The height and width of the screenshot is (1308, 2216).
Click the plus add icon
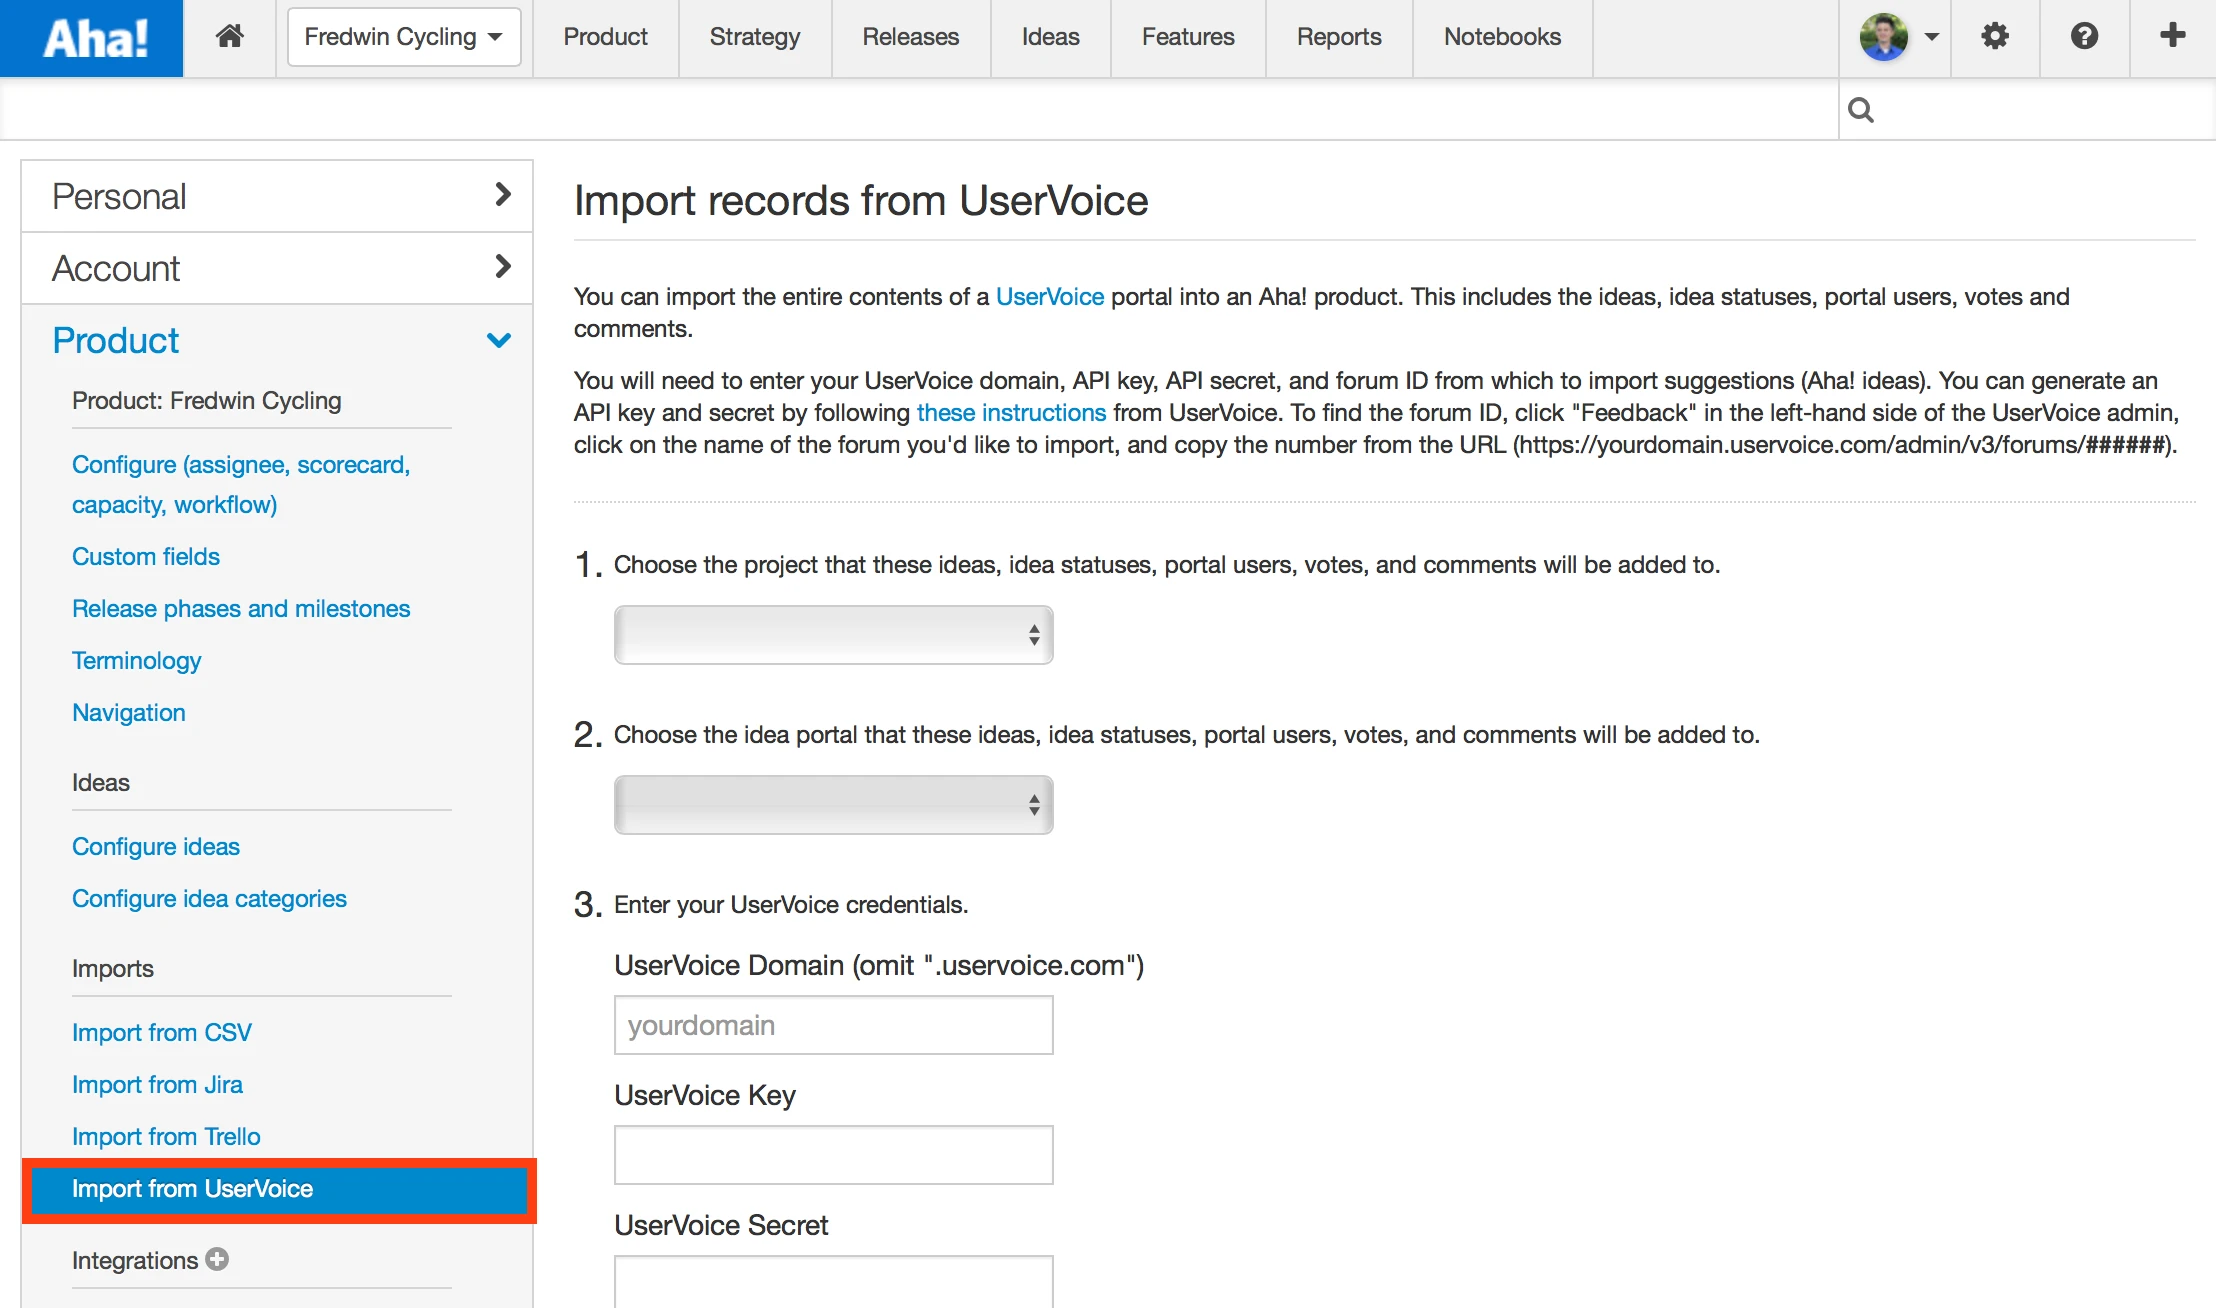[2172, 37]
